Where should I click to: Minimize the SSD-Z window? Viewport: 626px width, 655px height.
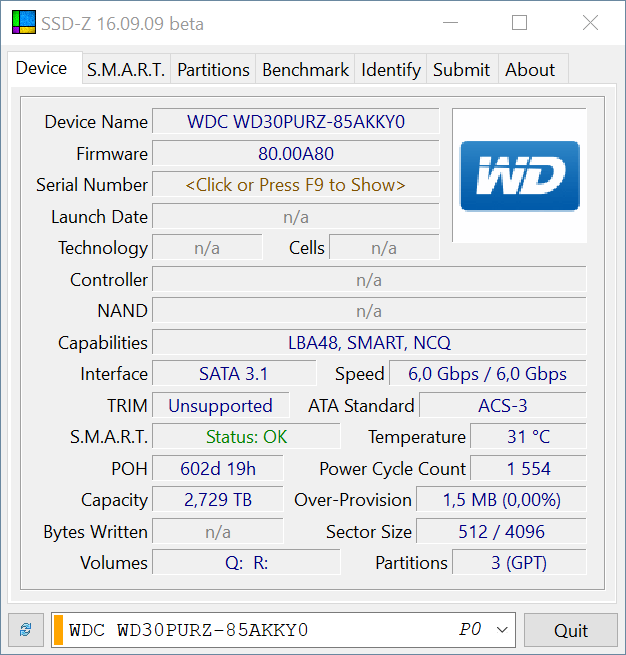point(450,23)
